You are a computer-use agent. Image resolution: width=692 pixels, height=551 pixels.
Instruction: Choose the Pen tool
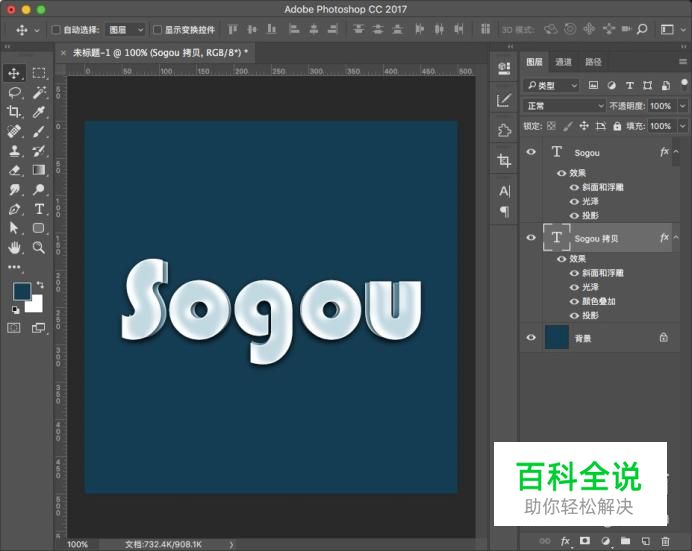14,209
